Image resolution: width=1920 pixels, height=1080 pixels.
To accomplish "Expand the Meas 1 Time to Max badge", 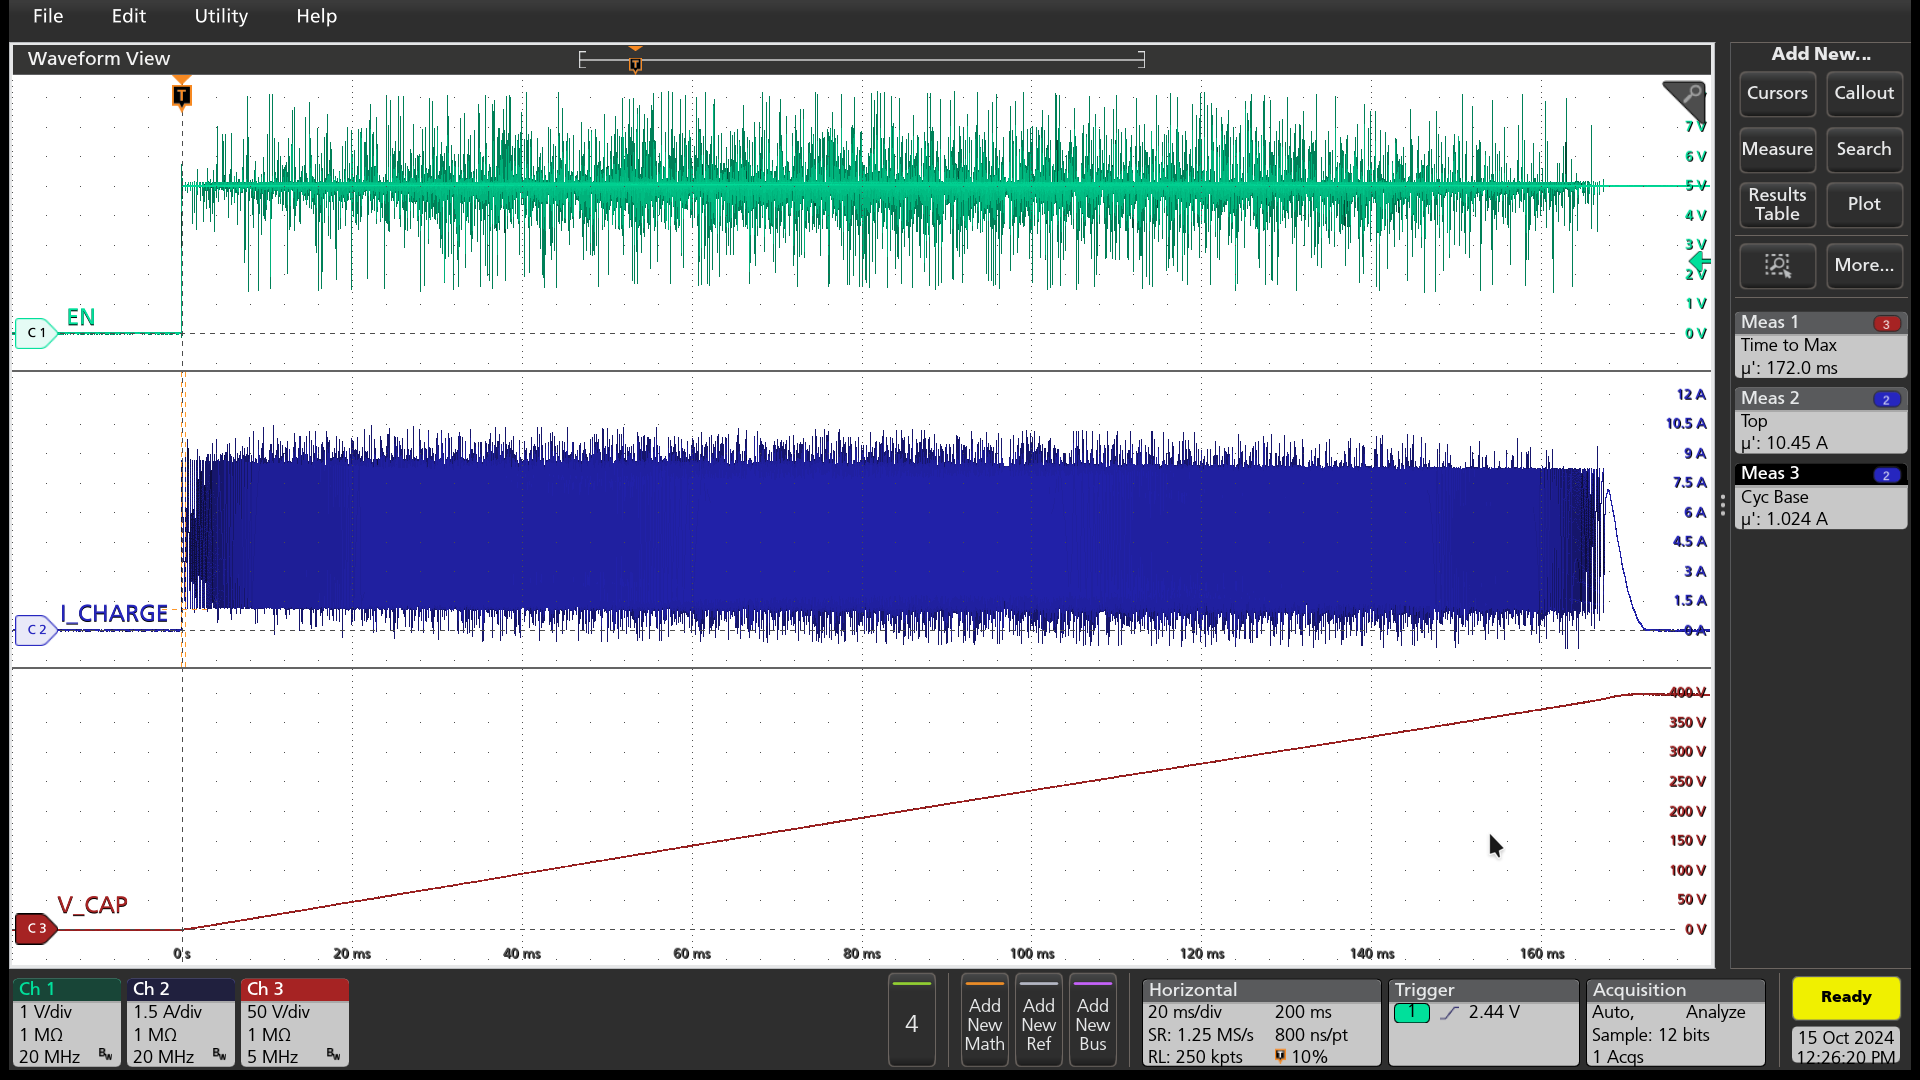I will 1820,345.
